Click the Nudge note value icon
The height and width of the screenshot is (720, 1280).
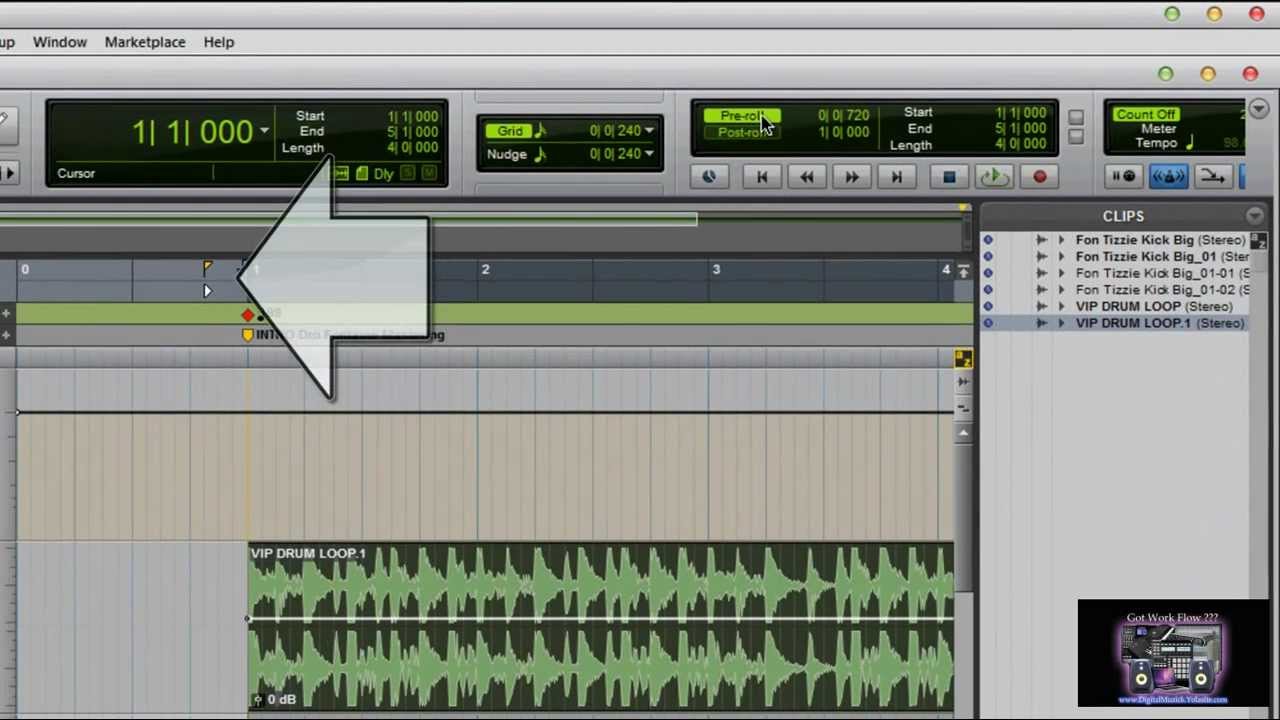(x=540, y=154)
